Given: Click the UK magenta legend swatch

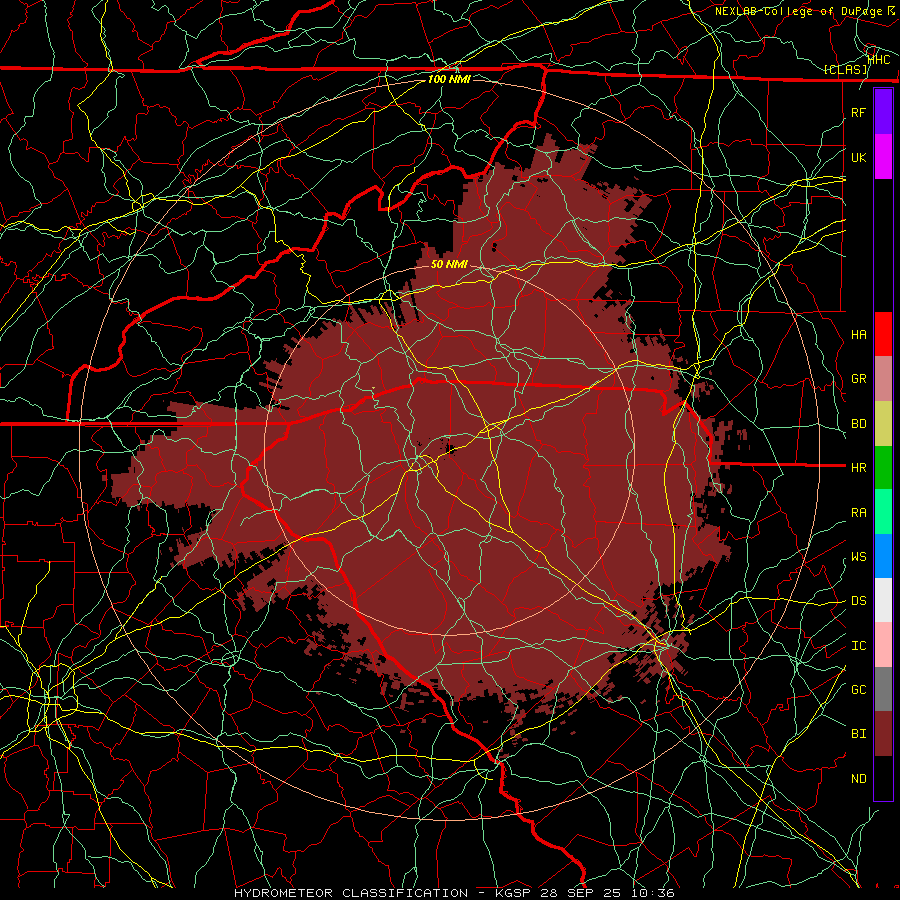Looking at the screenshot, I should point(883,157).
